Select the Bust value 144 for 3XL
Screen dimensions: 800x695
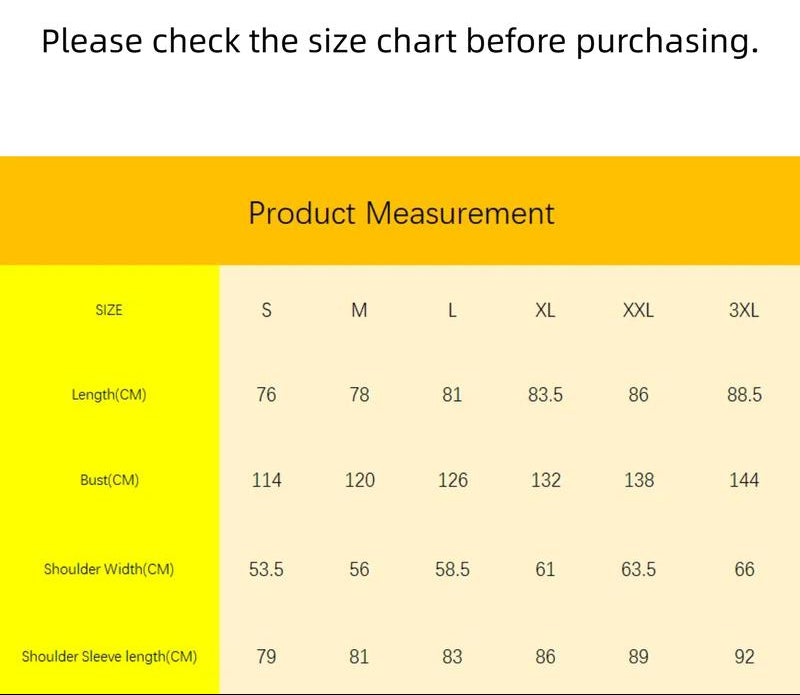click(x=744, y=480)
